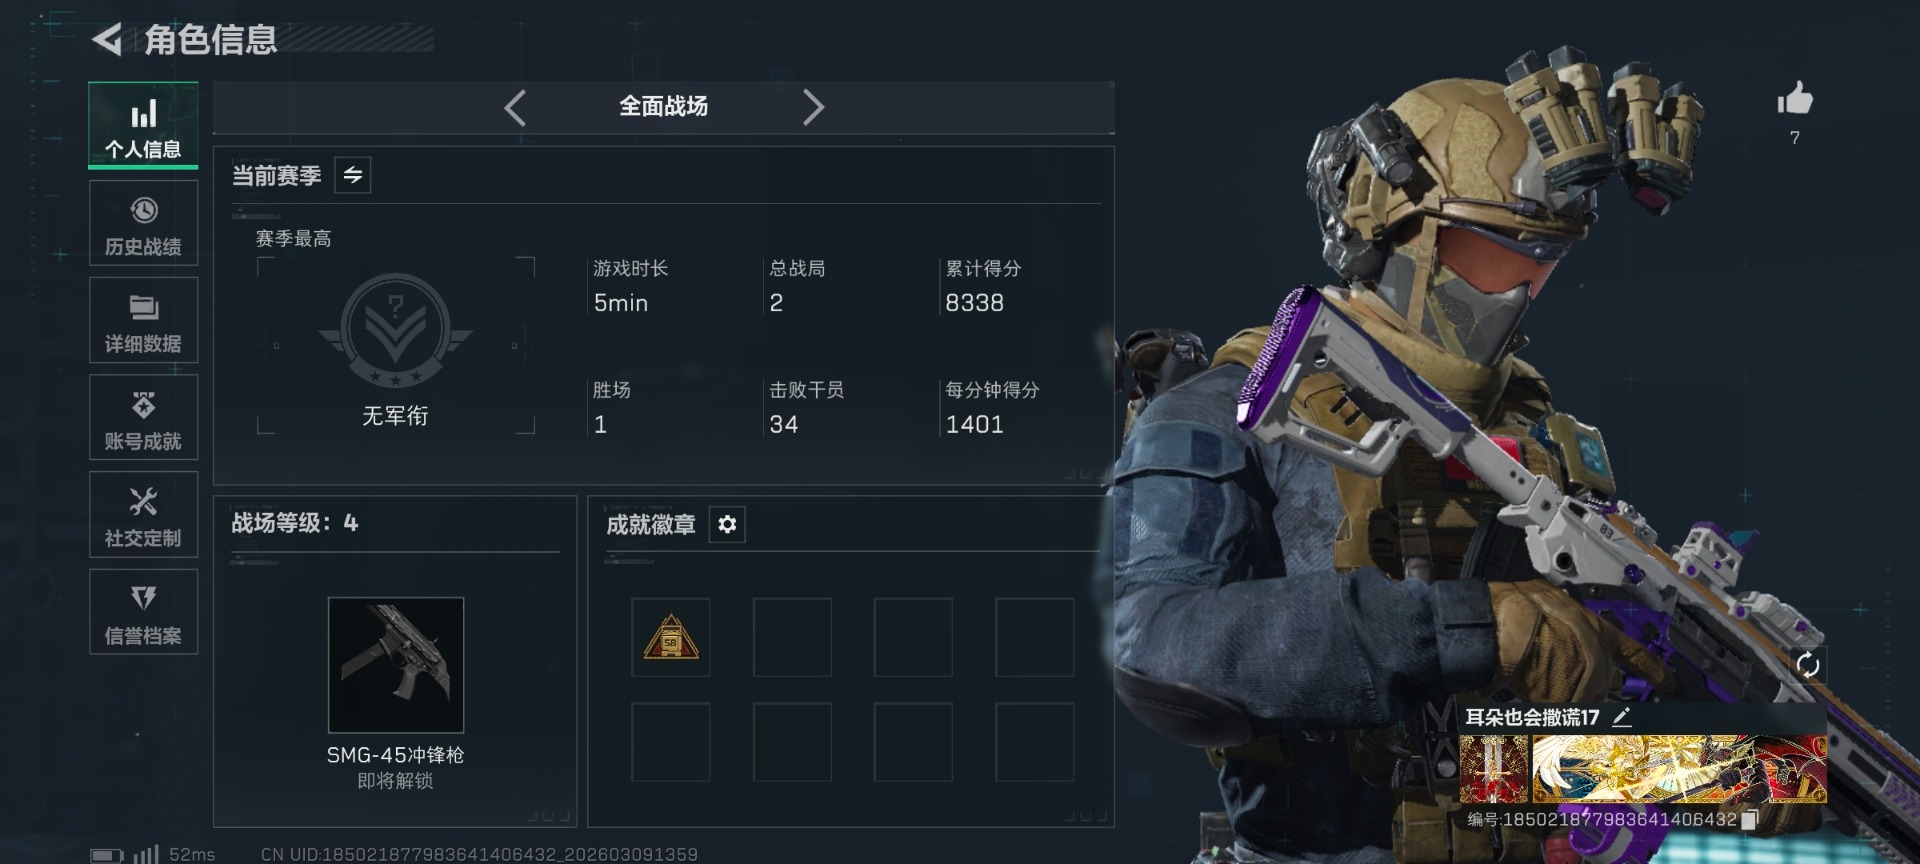The width and height of the screenshot is (1920, 864).
Task: Open the 信誉档案 reputation profile
Action: [x=143, y=612]
